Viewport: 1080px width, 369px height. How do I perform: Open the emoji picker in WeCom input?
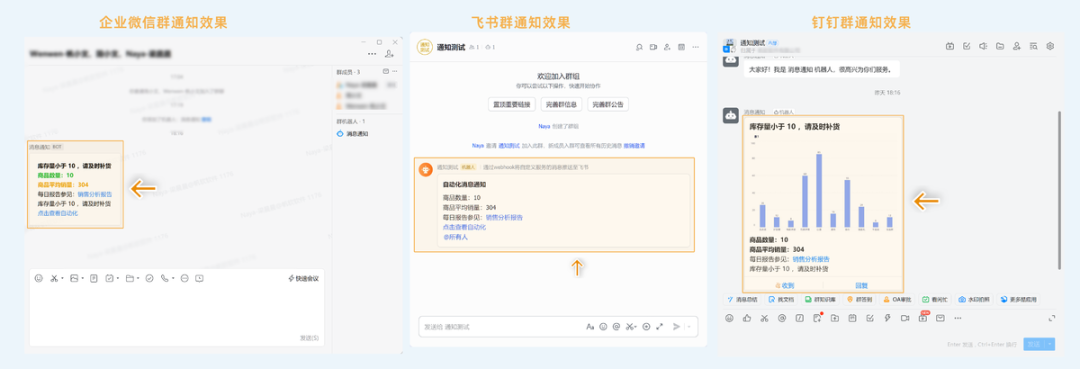click(x=39, y=278)
